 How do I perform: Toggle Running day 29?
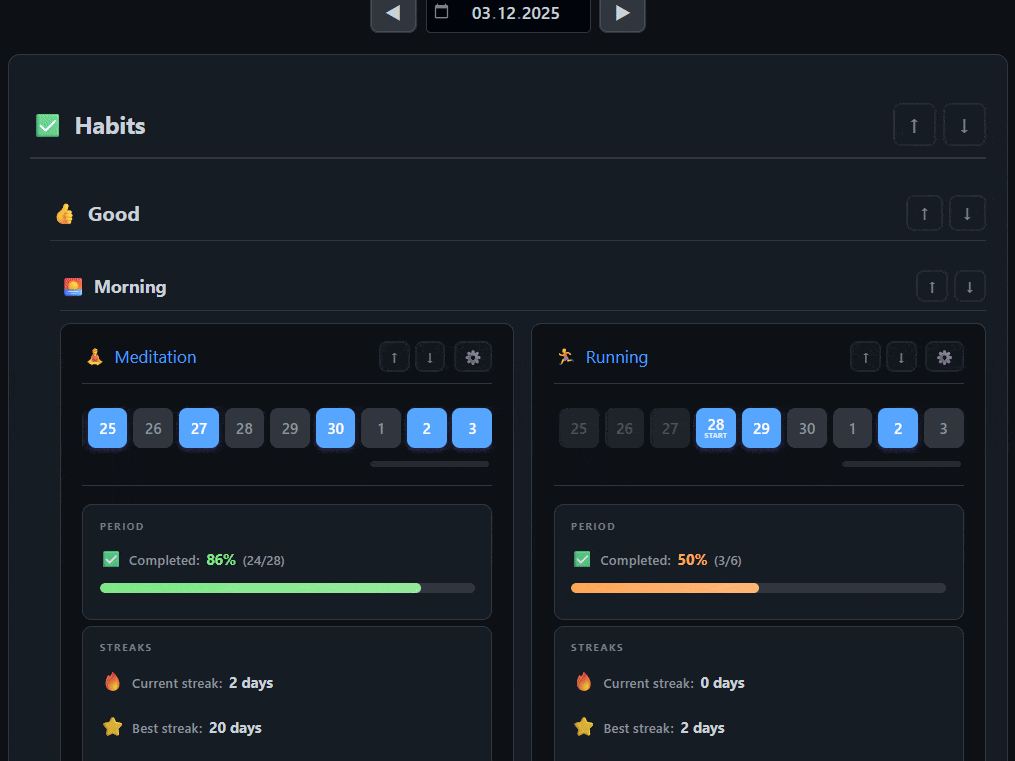(761, 428)
